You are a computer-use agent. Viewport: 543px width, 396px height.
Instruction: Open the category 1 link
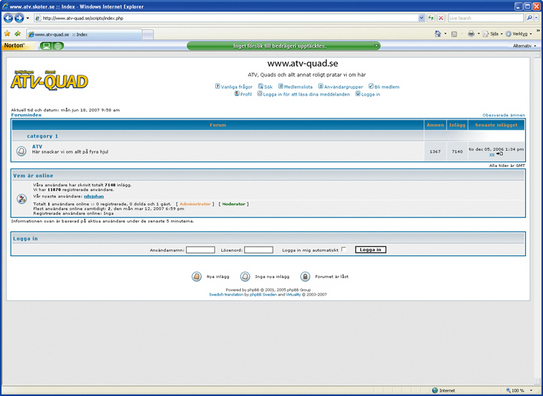tap(42, 136)
